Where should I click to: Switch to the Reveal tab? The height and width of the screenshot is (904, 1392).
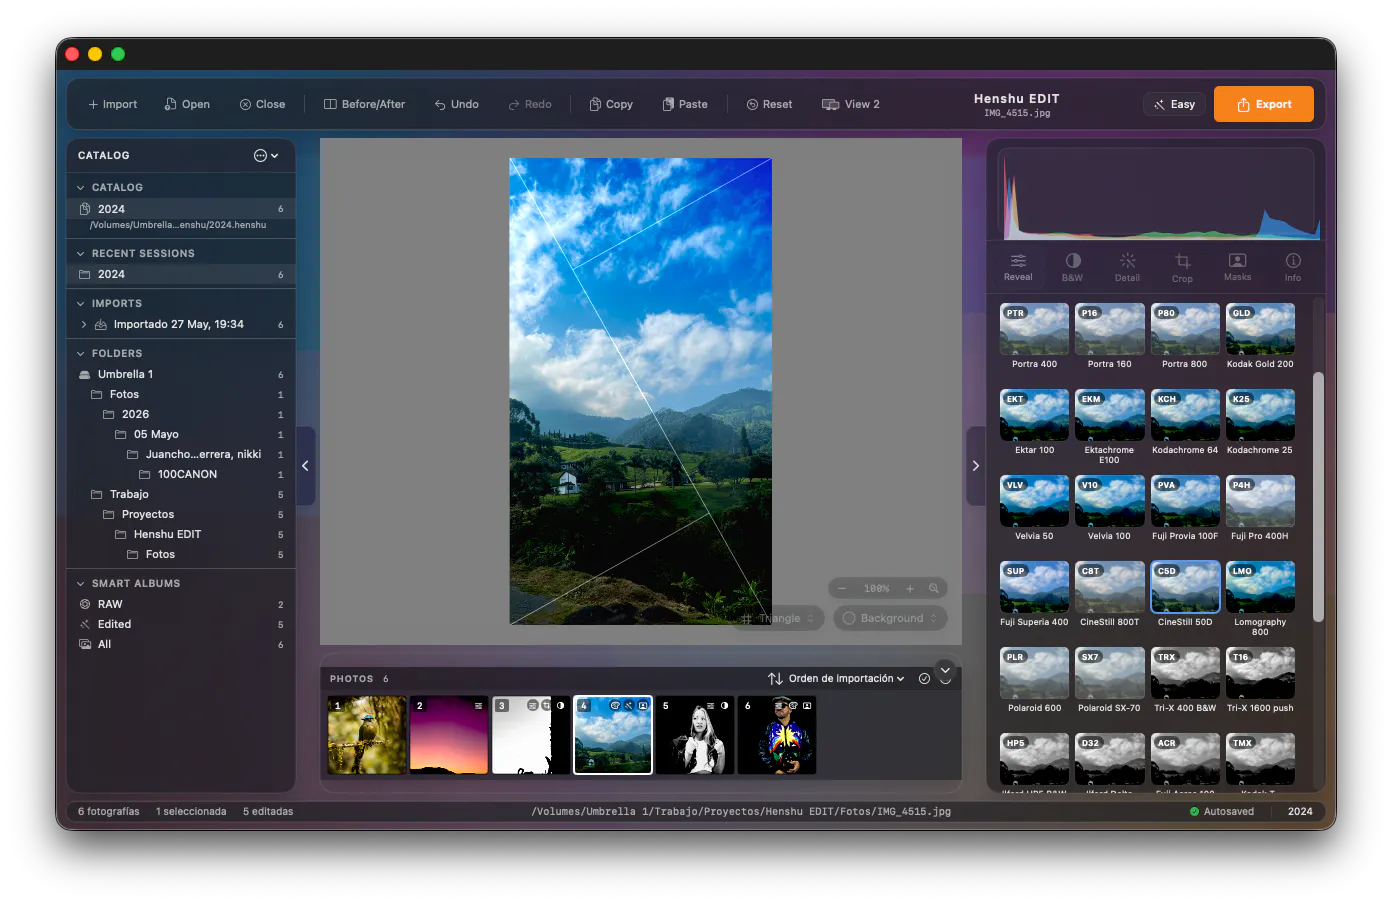pyautogui.click(x=1018, y=267)
